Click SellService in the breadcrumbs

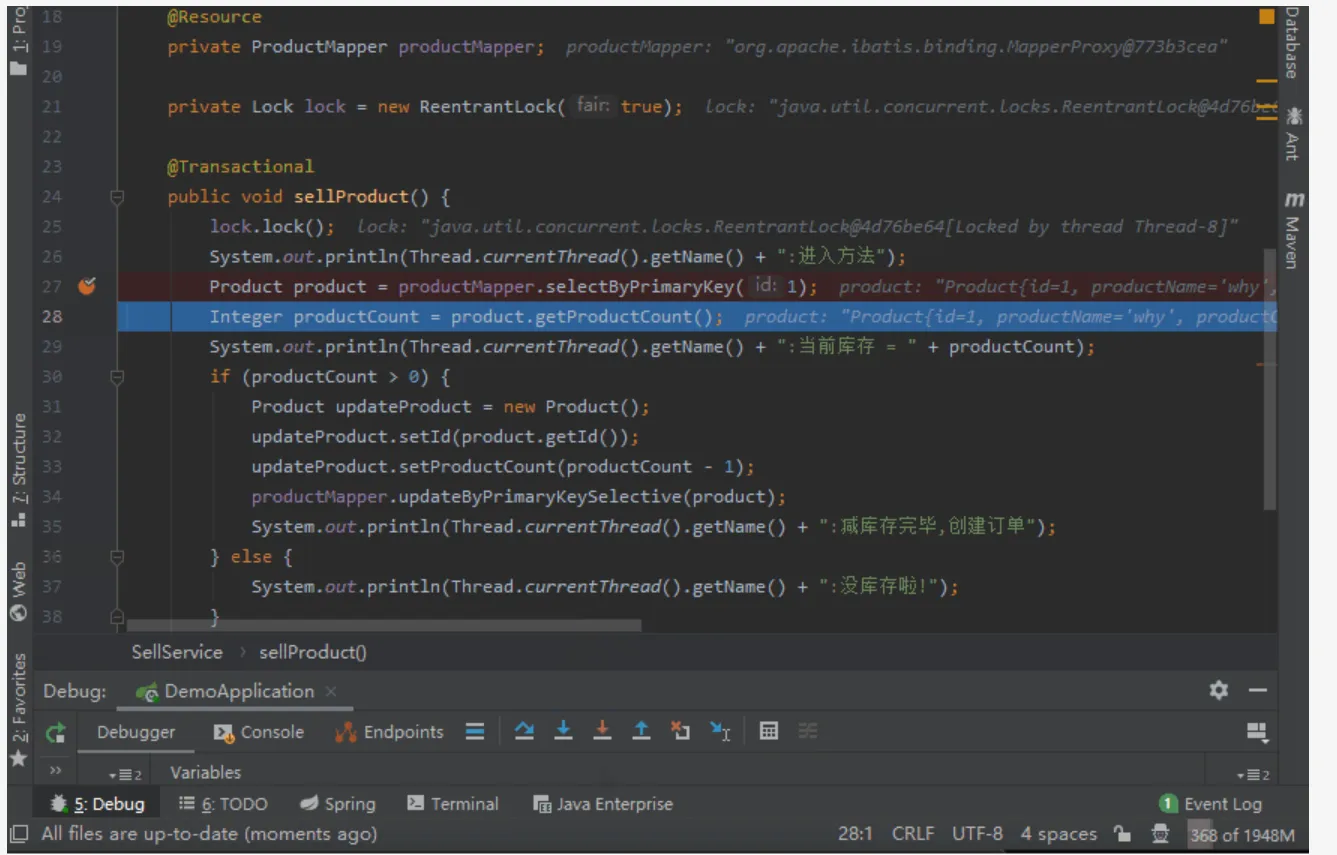(177, 652)
